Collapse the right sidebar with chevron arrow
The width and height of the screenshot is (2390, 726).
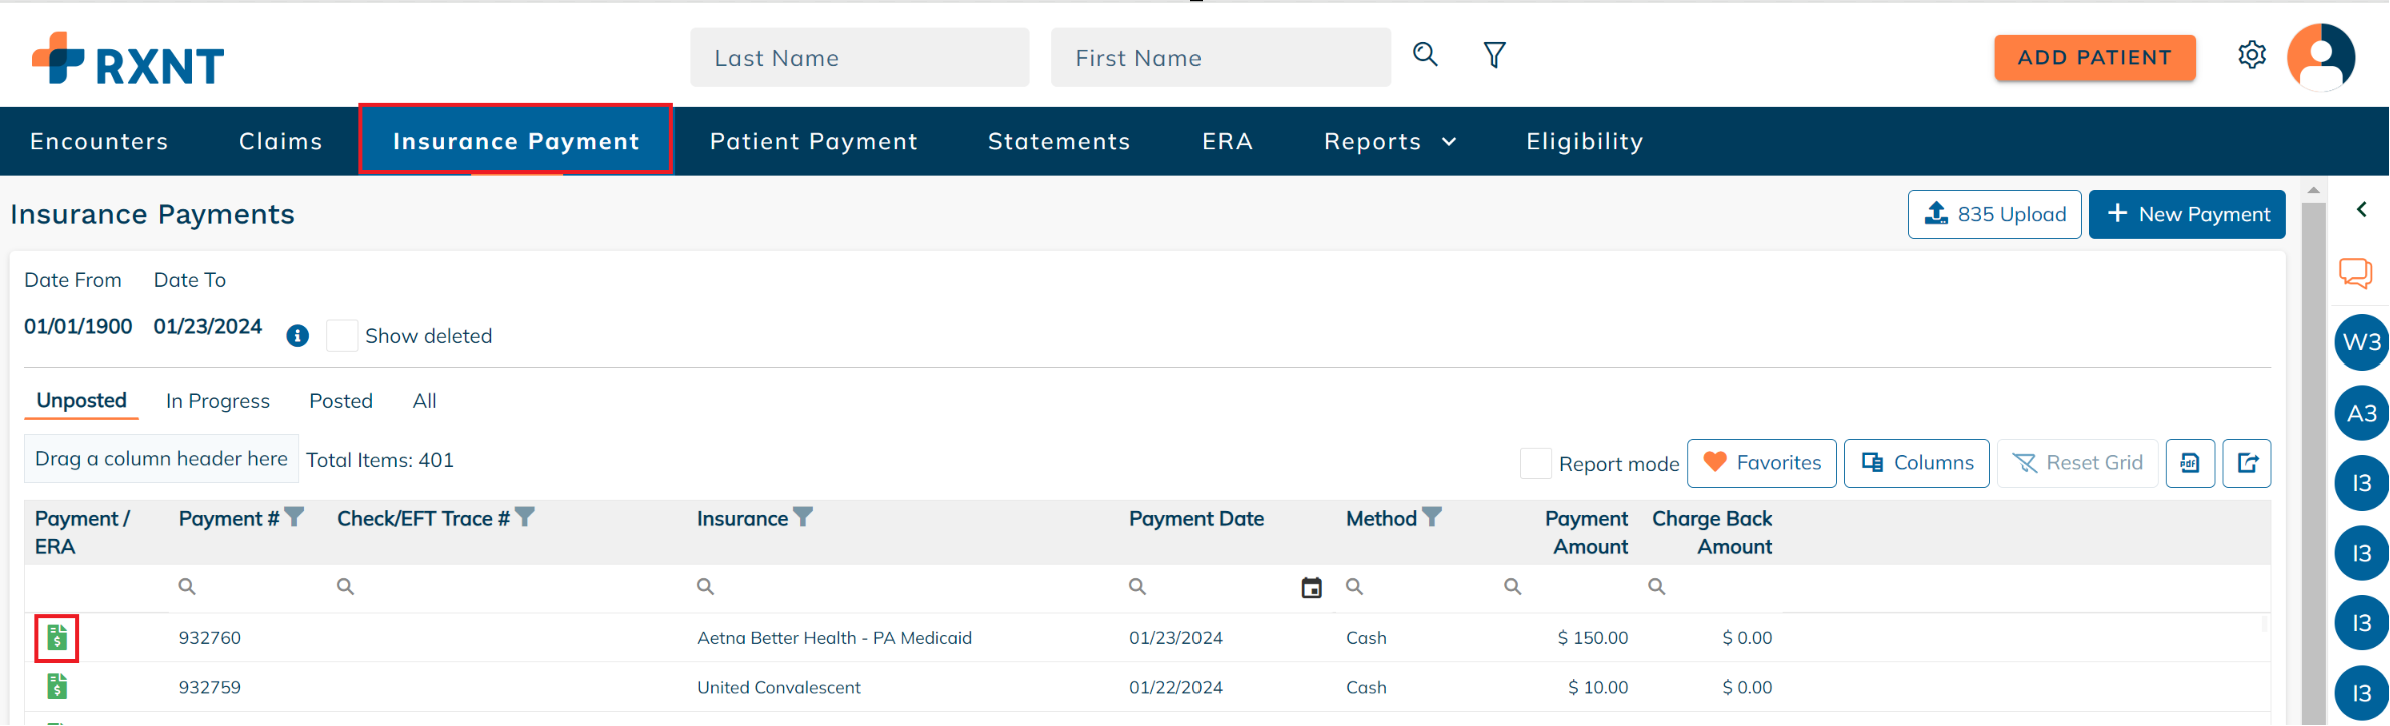pos(2361,209)
